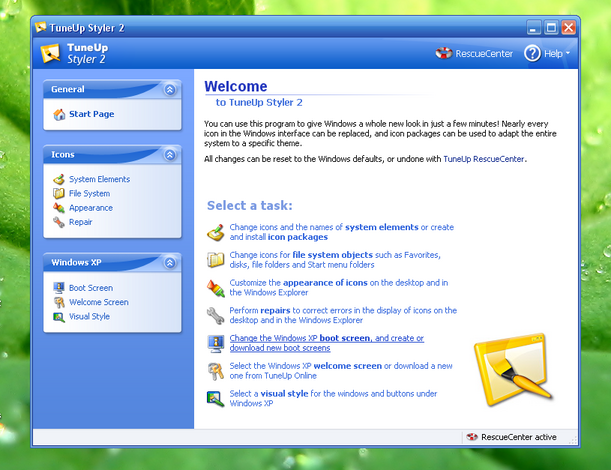Viewport: 611px width, 470px height.
Task: Click the Boot Screen monitor icon in sidebar
Action: [59, 288]
